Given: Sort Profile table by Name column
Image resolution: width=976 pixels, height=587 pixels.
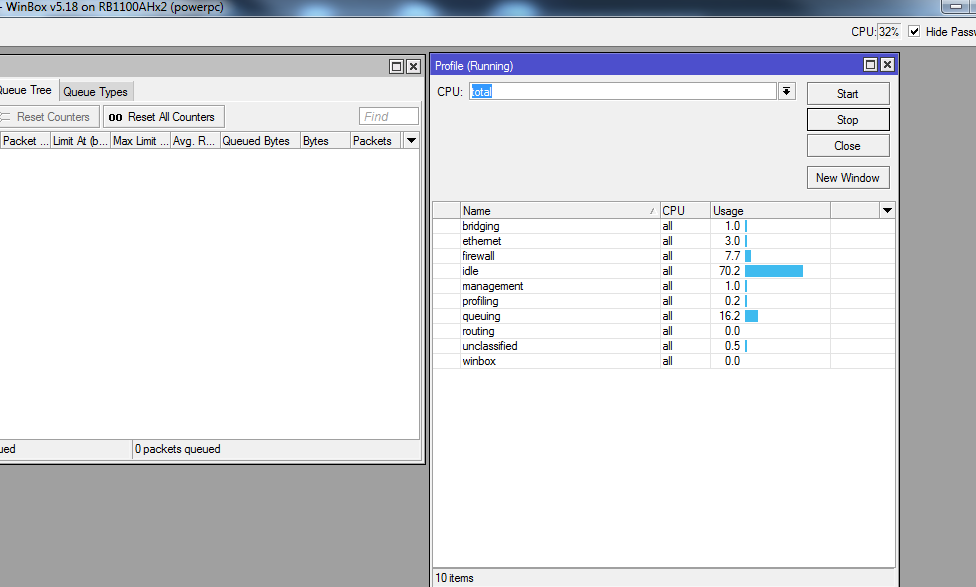Looking at the screenshot, I should 560,210.
